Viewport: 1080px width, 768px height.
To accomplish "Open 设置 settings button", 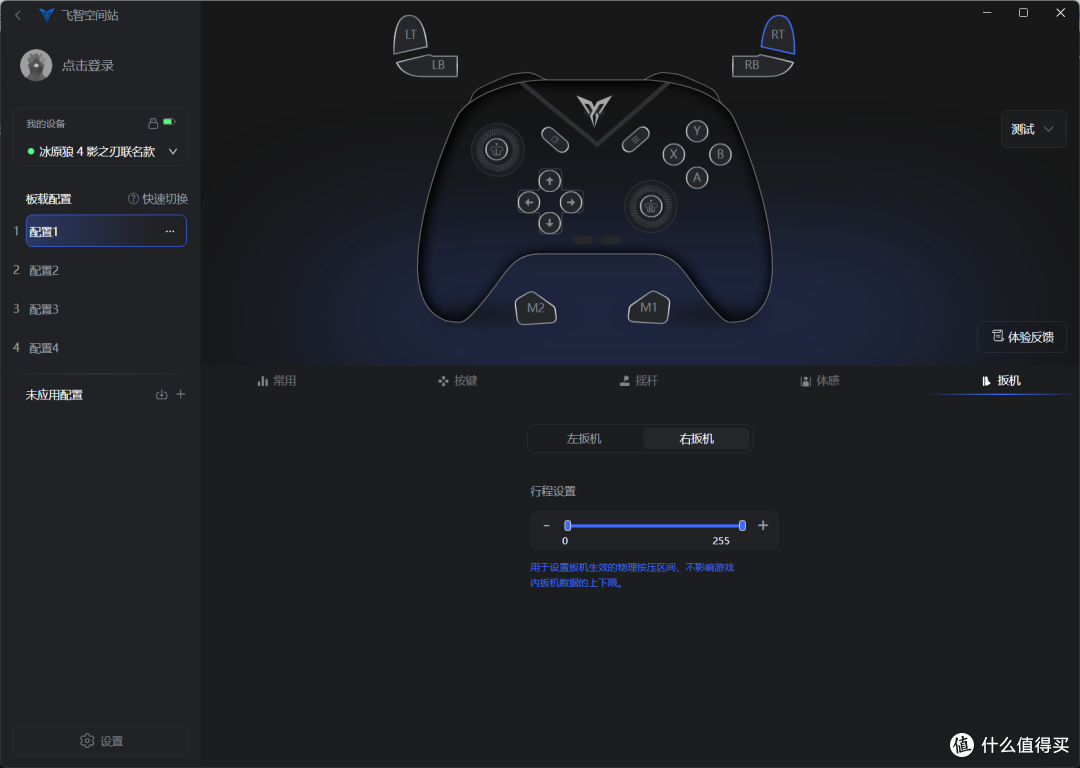I will click(x=101, y=741).
